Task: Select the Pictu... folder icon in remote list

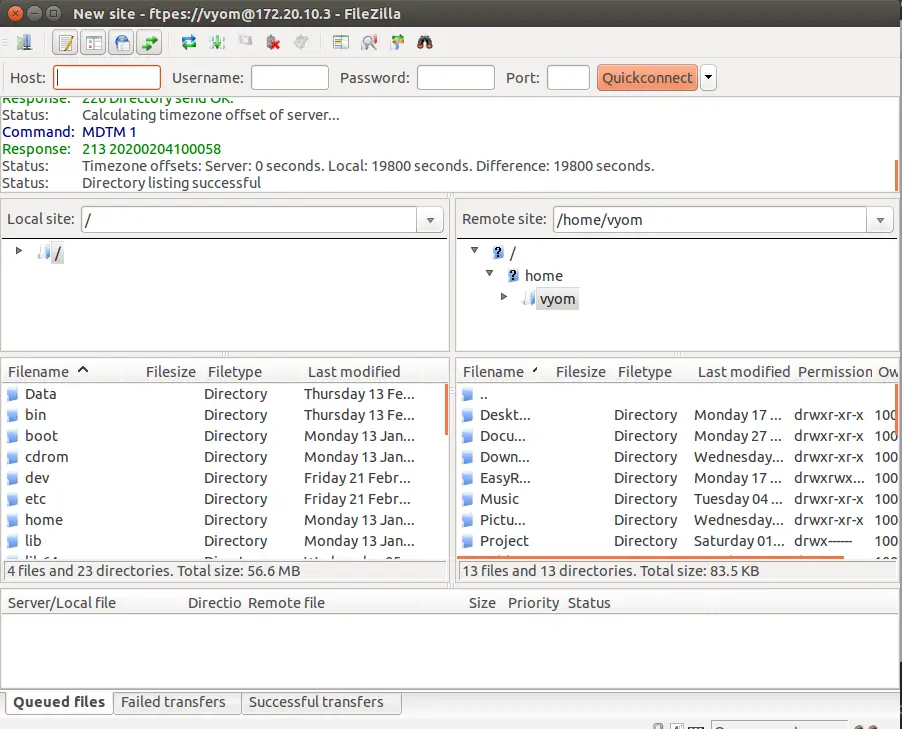Action: [468, 521]
